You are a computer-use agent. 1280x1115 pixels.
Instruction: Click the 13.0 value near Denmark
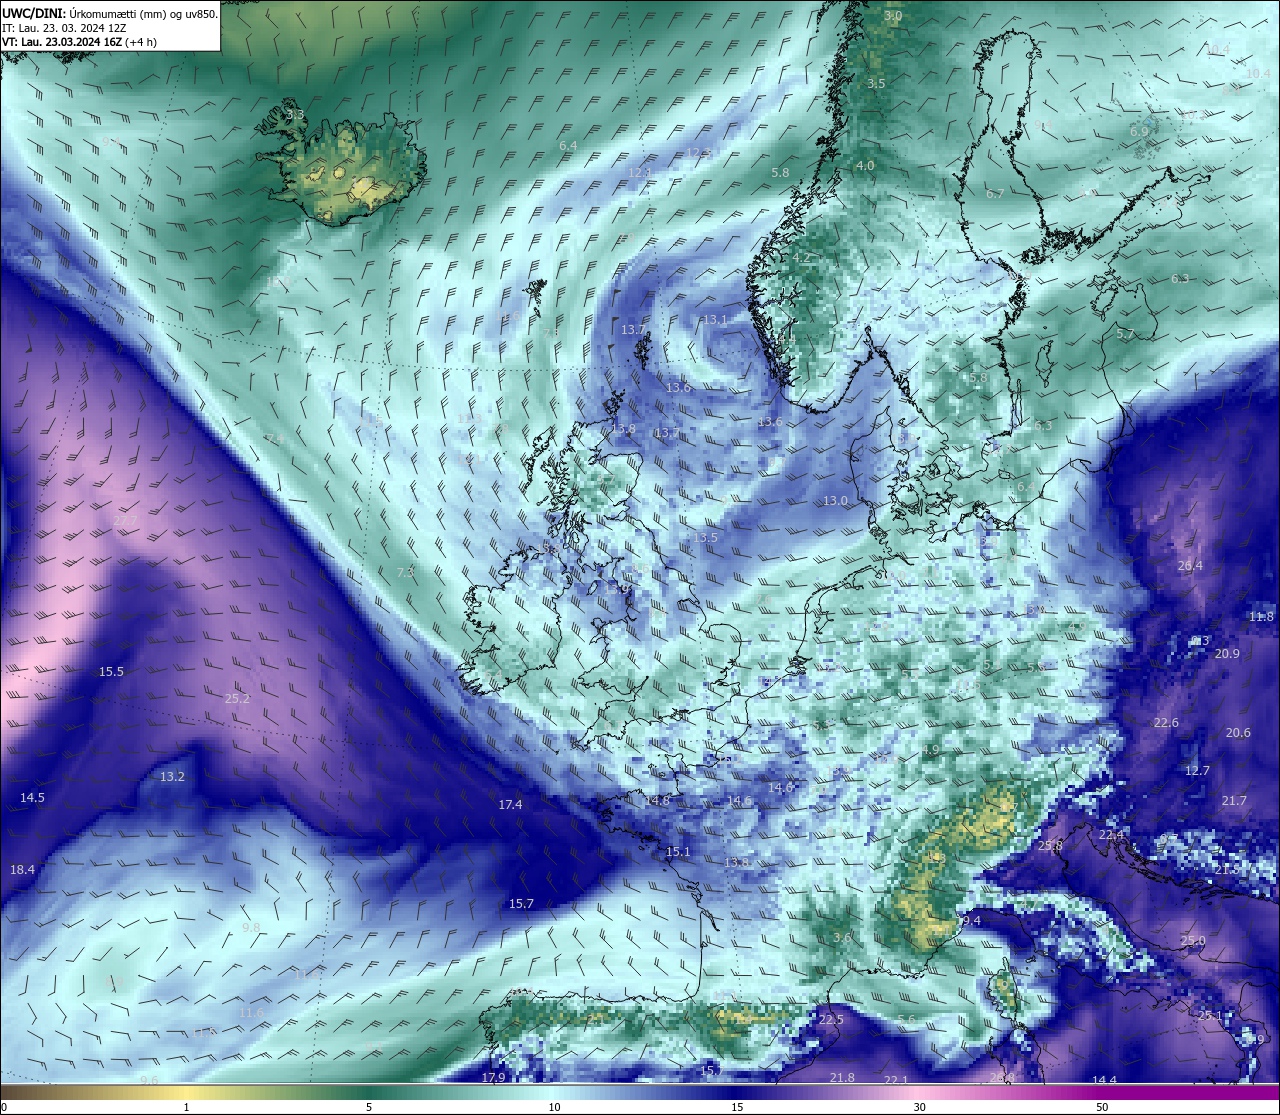click(835, 500)
